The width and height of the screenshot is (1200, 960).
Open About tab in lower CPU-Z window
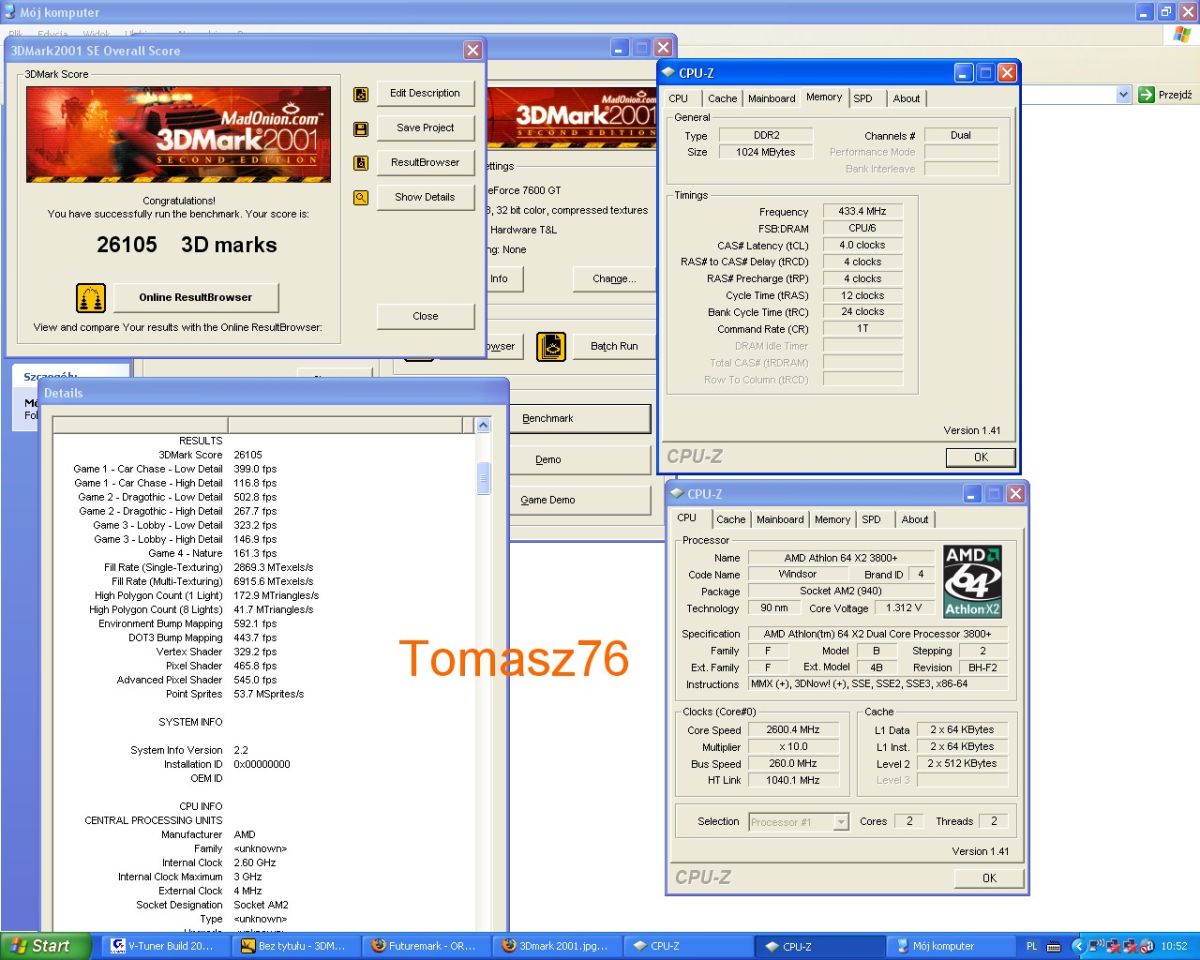point(915,519)
